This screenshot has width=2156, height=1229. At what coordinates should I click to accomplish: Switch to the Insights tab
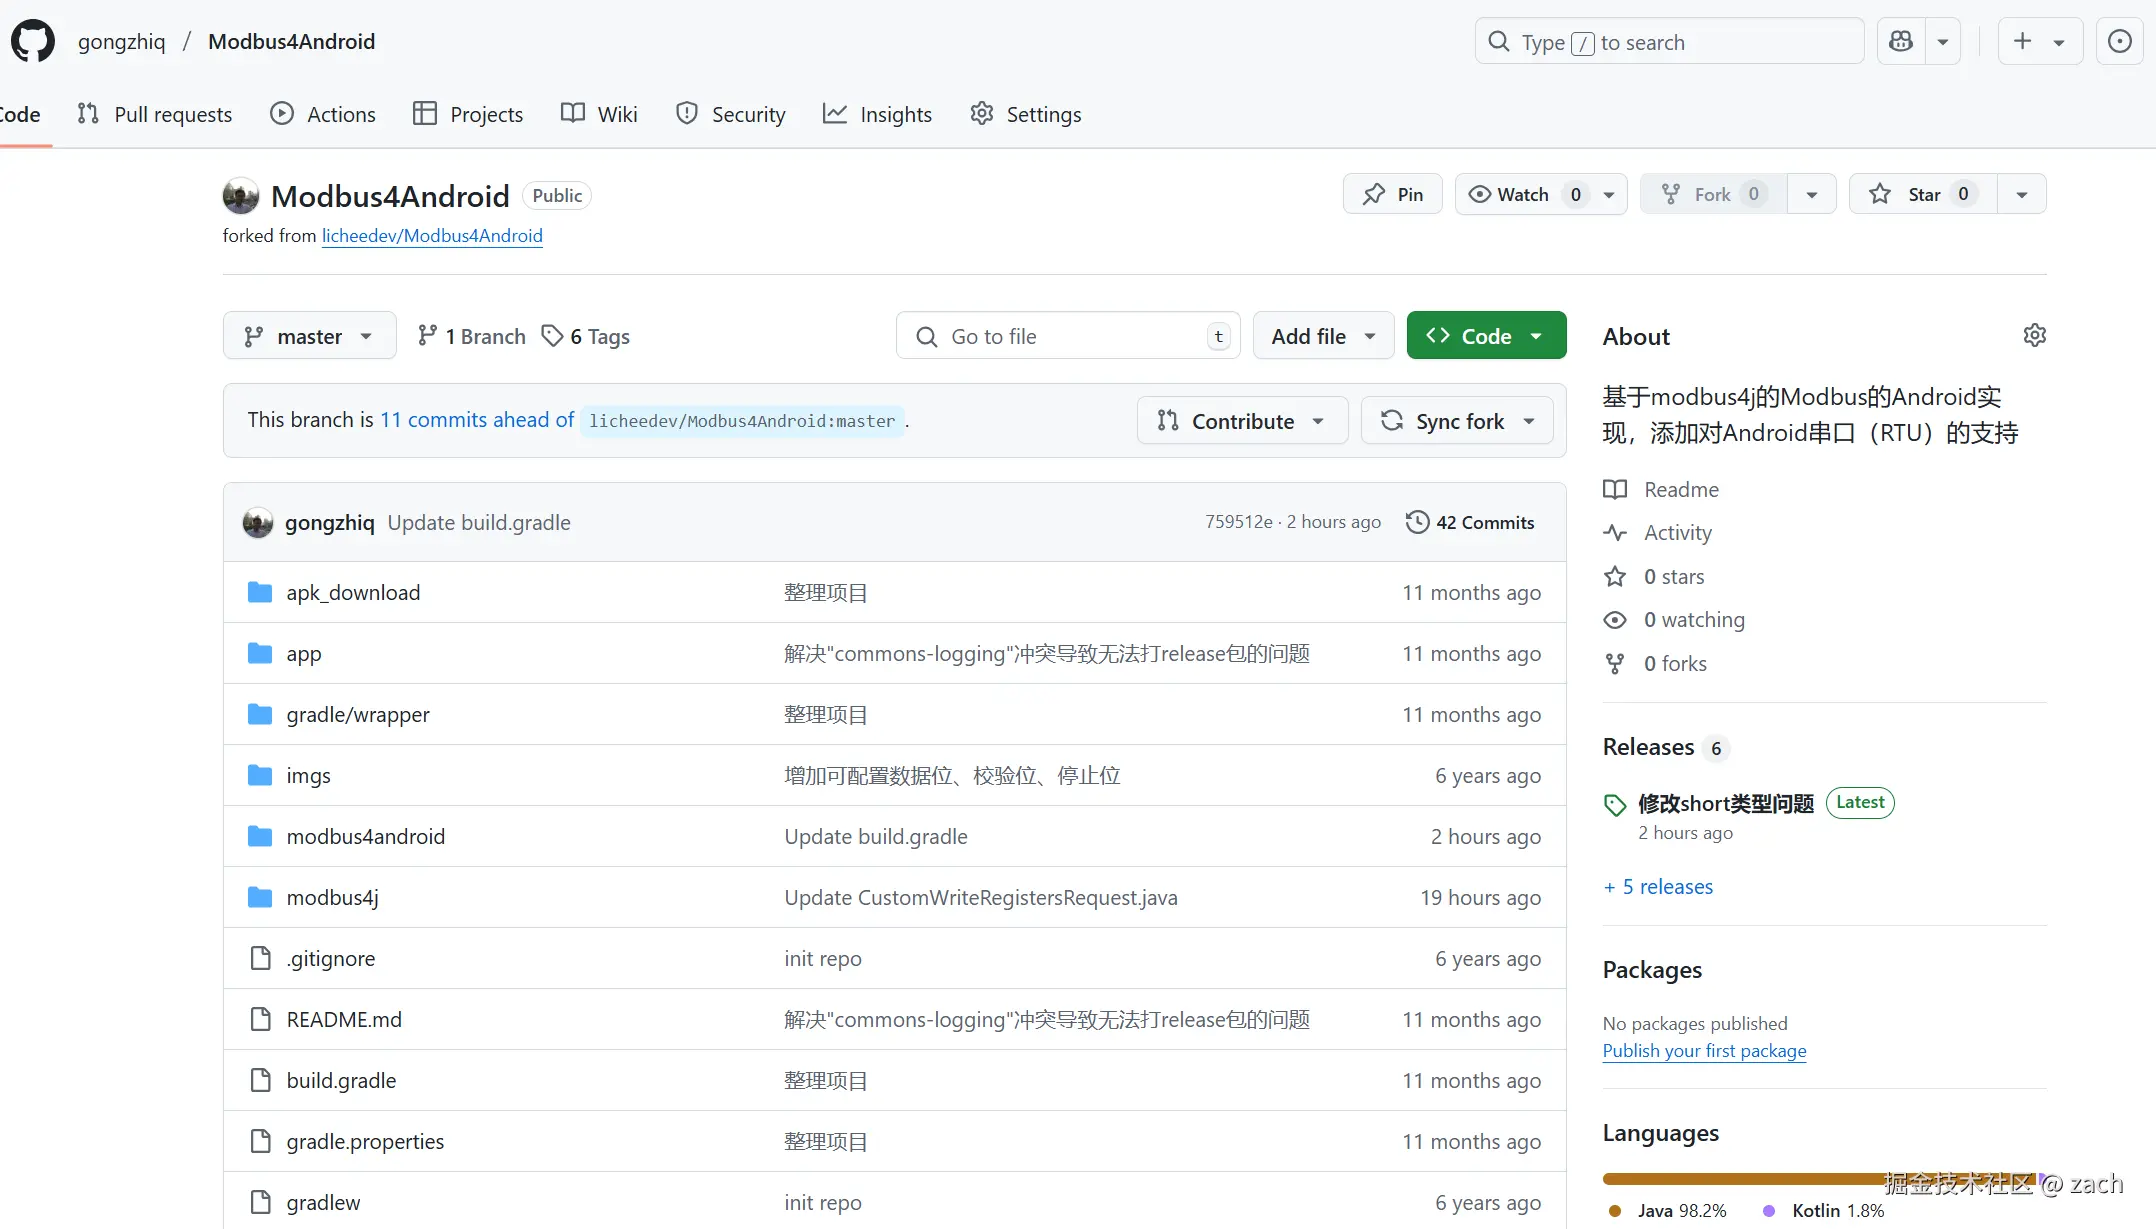pyautogui.click(x=877, y=114)
